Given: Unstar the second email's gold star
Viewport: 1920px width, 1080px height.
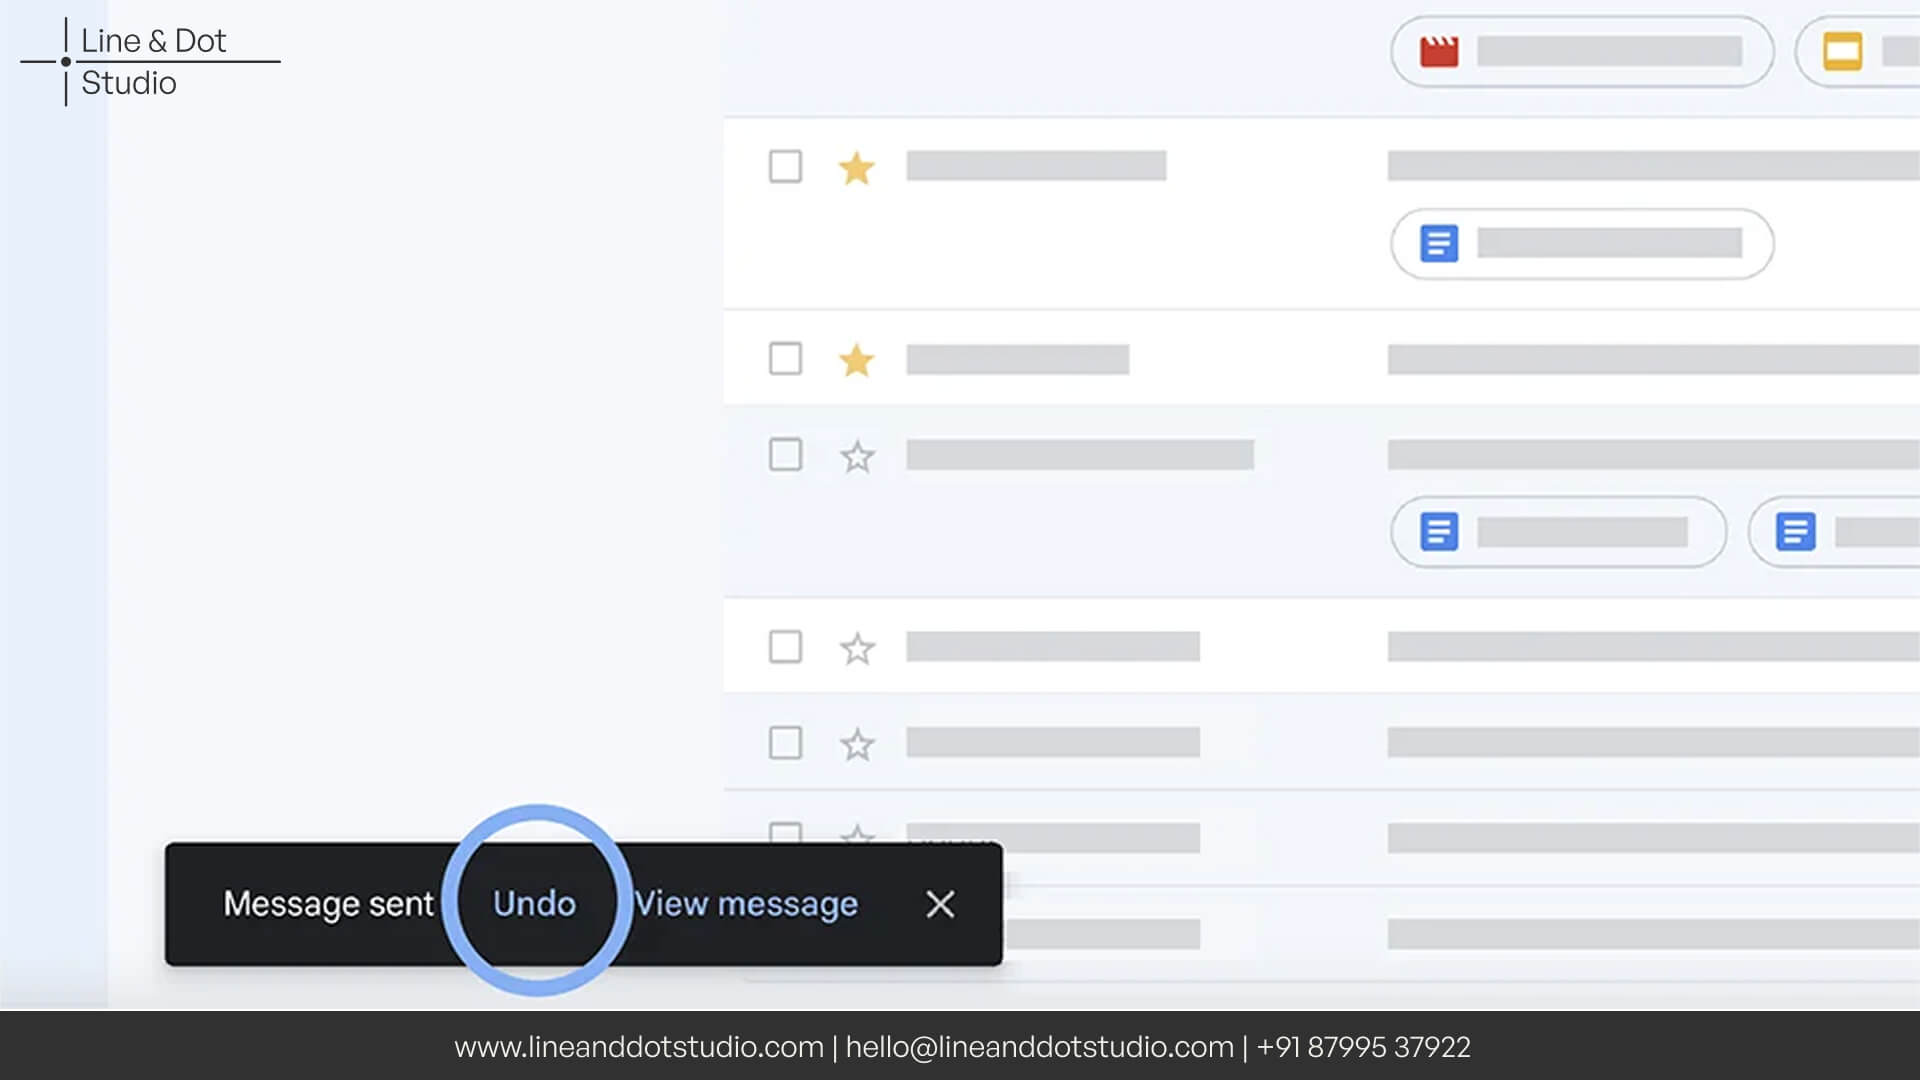Looking at the screenshot, I should (x=857, y=359).
